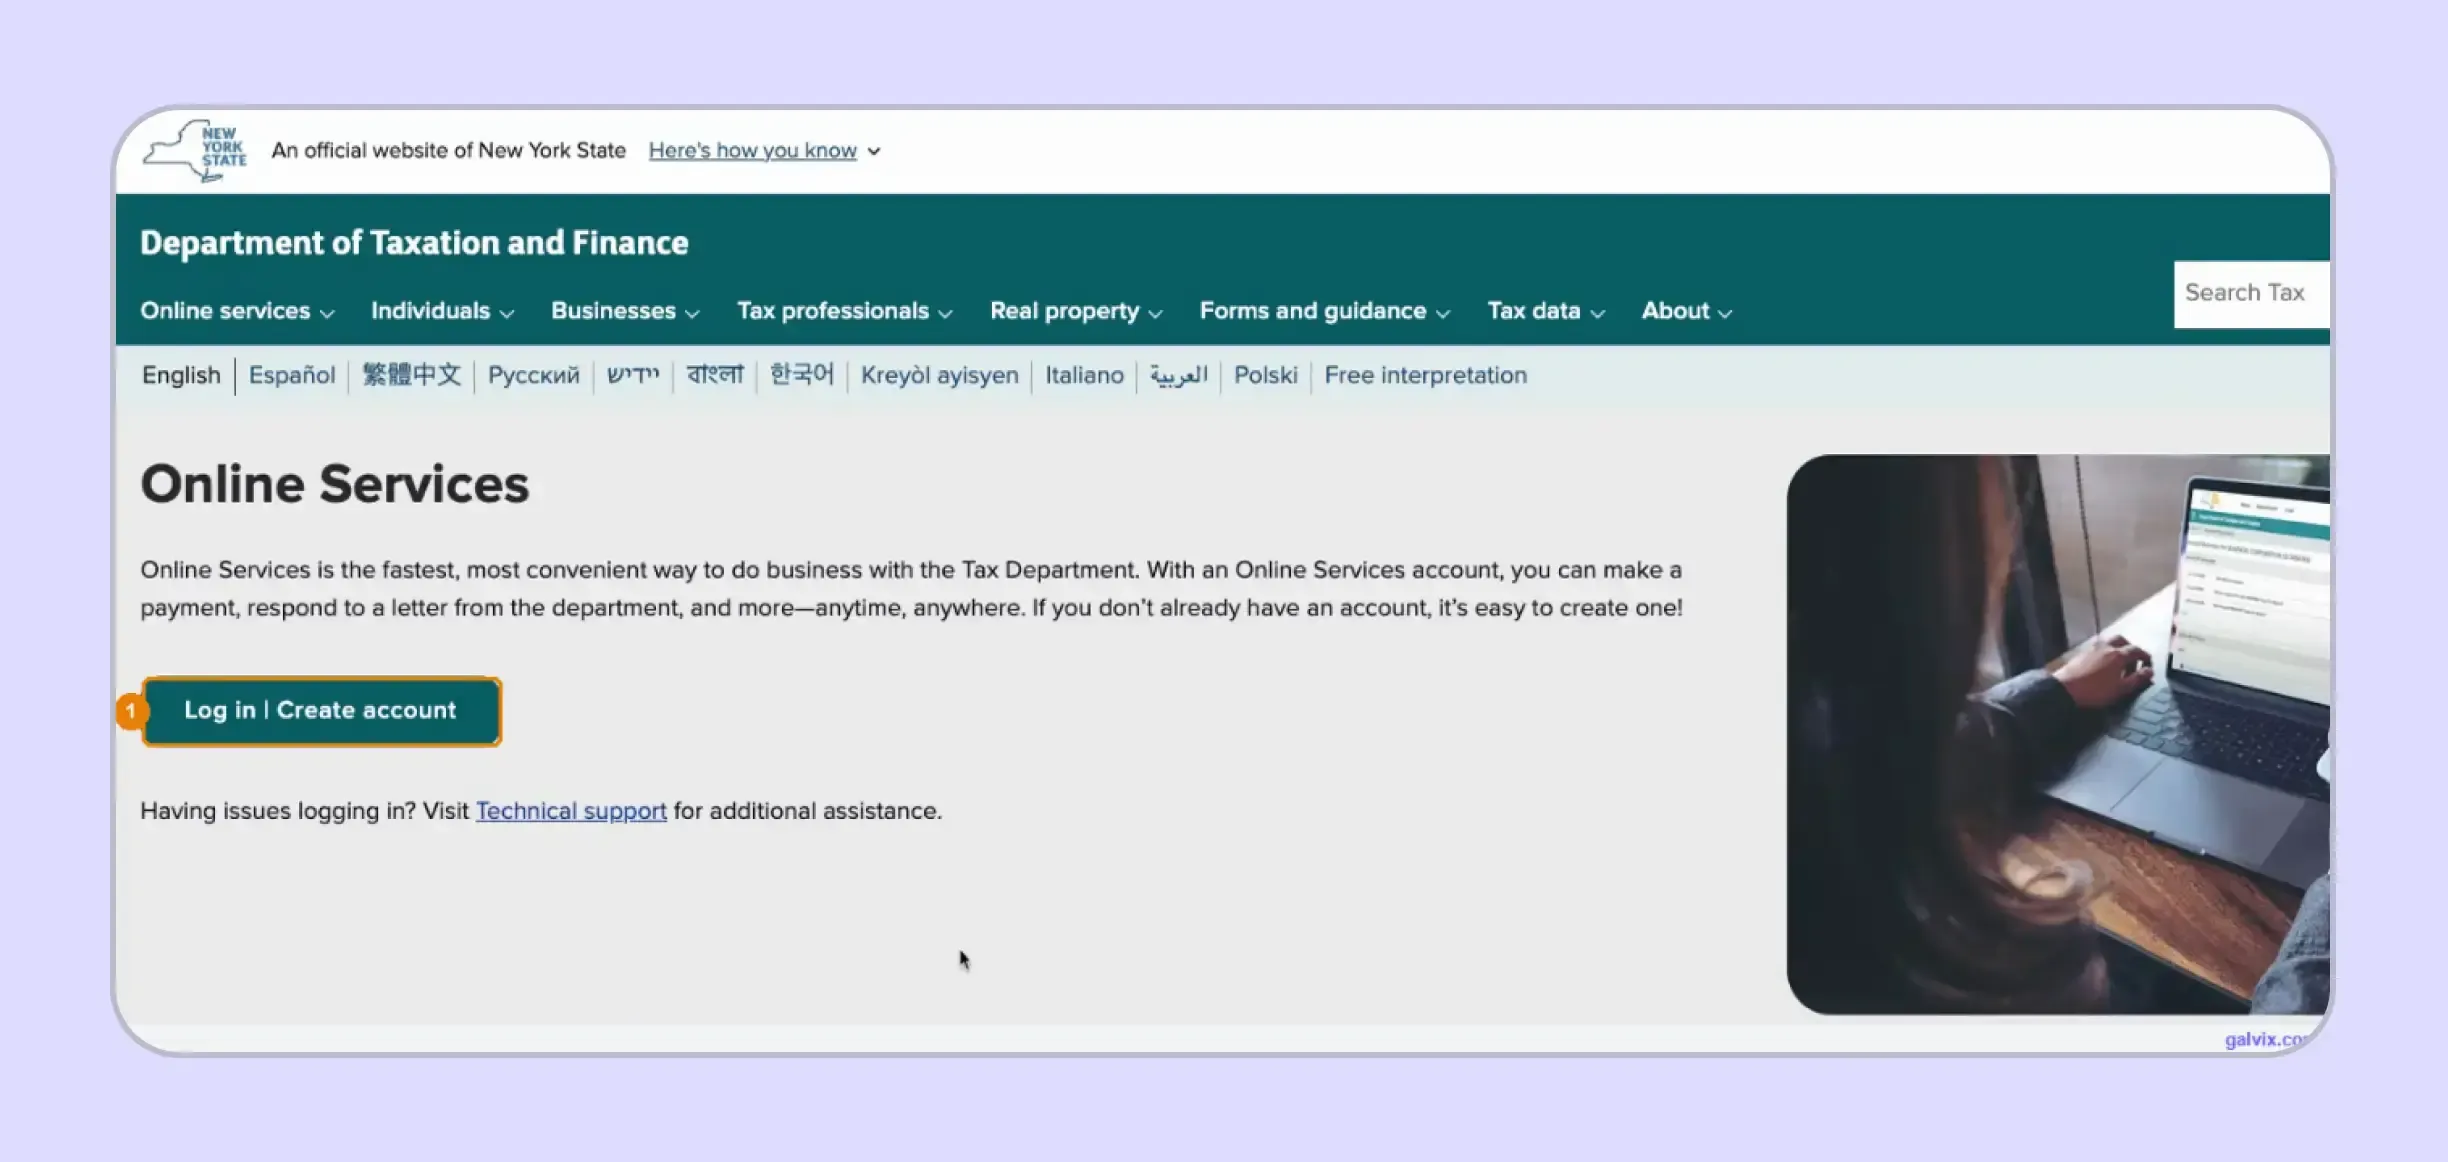Click Log in | Create account button

321,711
